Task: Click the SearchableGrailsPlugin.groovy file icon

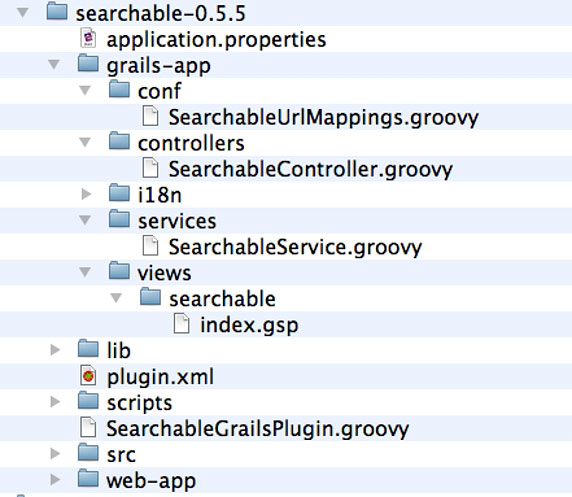Action: click(88, 428)
